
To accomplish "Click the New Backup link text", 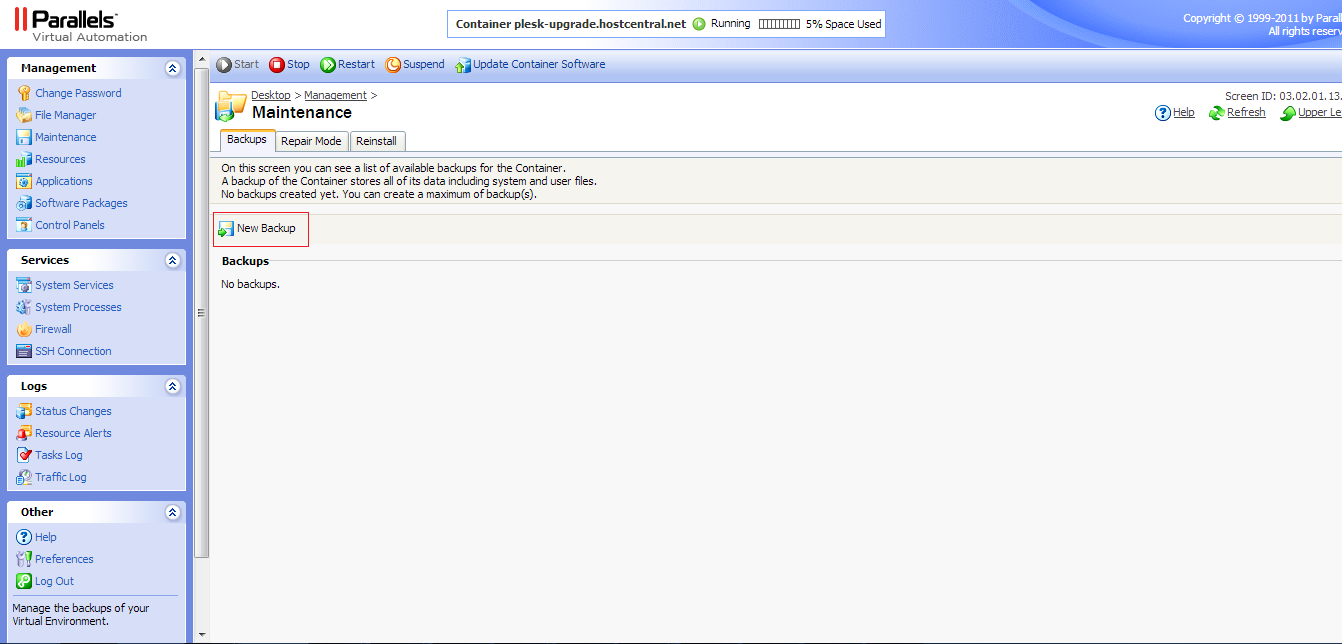I will tap(266, 228).
